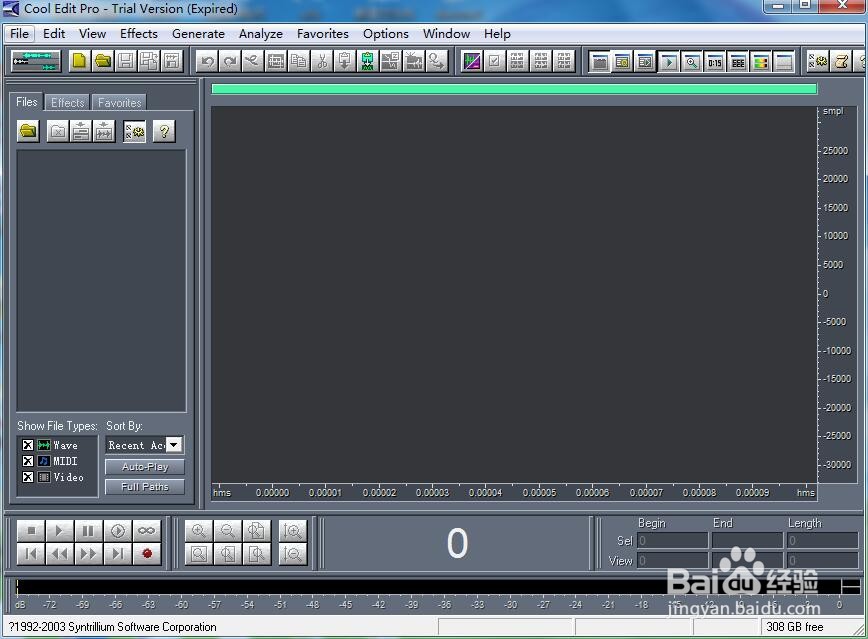The height and width of the screenshot is (639, 868).
Task: Toggle the MIDI file type checkbox
Action: (28, 461)
